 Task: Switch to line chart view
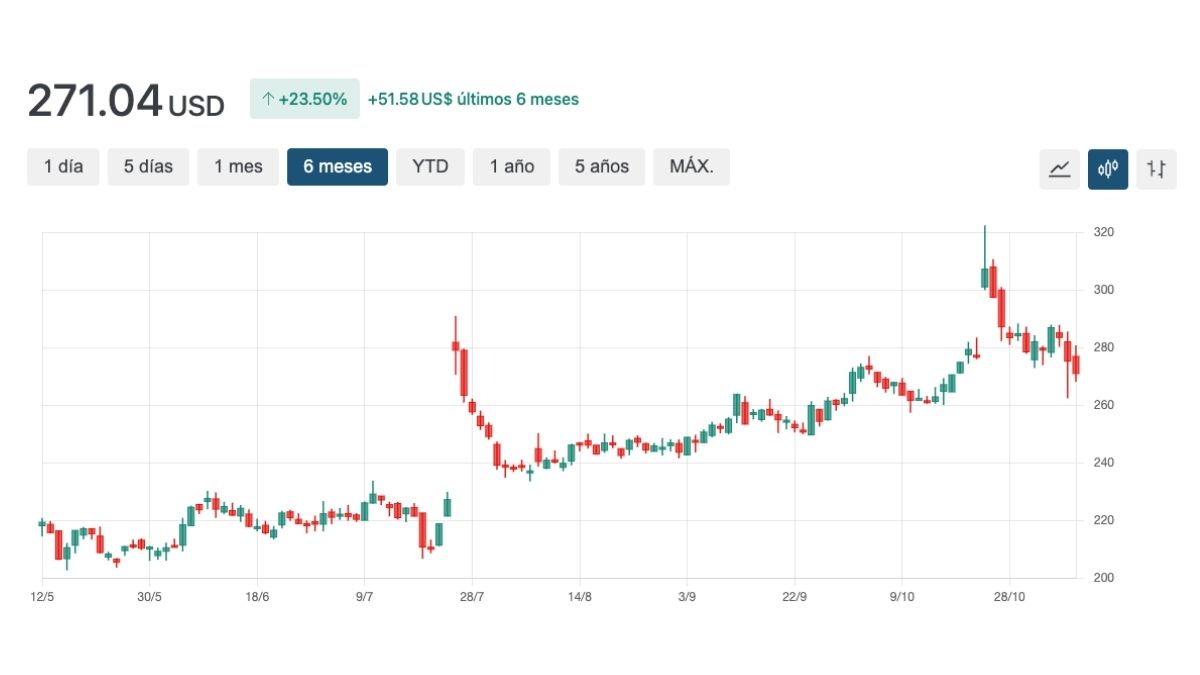click(x=1059, y=169)
